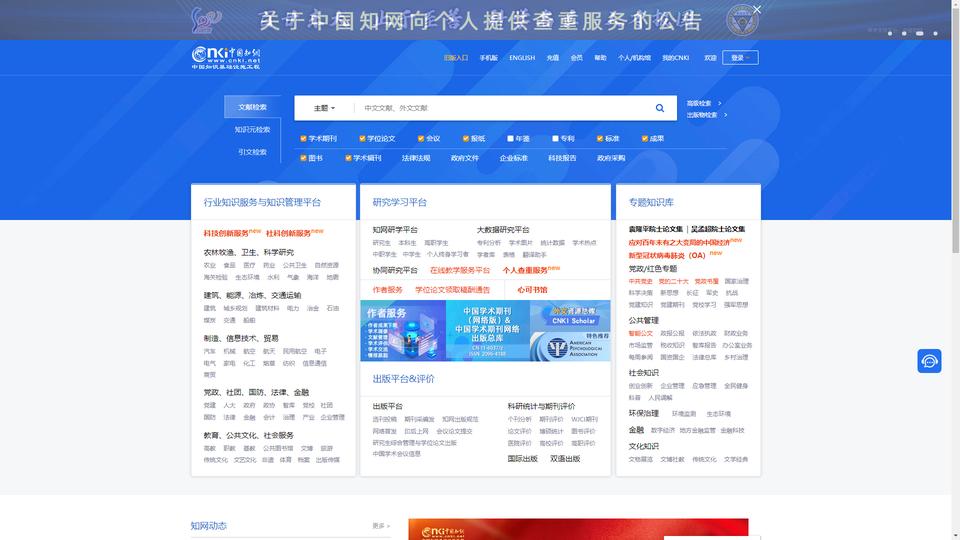The image size is (960, 540).
Task: Click 帮助 in top navigation
Action: (x=600, y=58)
